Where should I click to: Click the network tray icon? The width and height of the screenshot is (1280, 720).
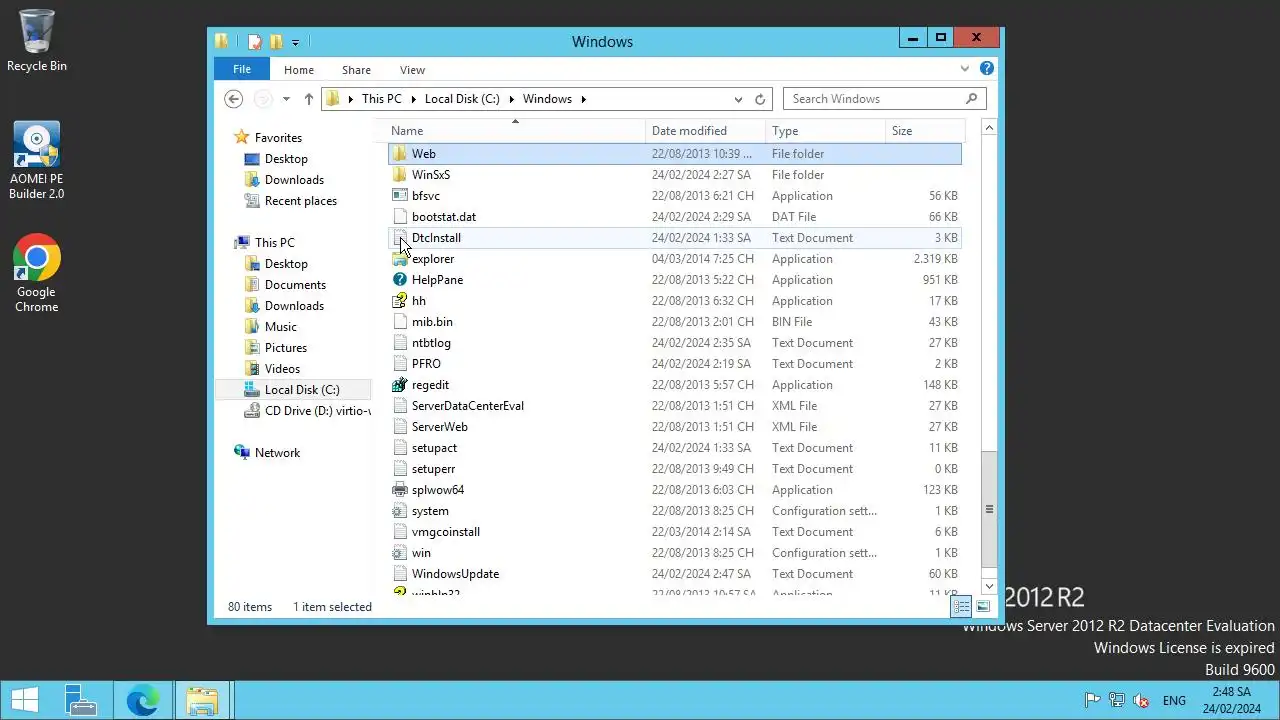[x=1117, y=701]
